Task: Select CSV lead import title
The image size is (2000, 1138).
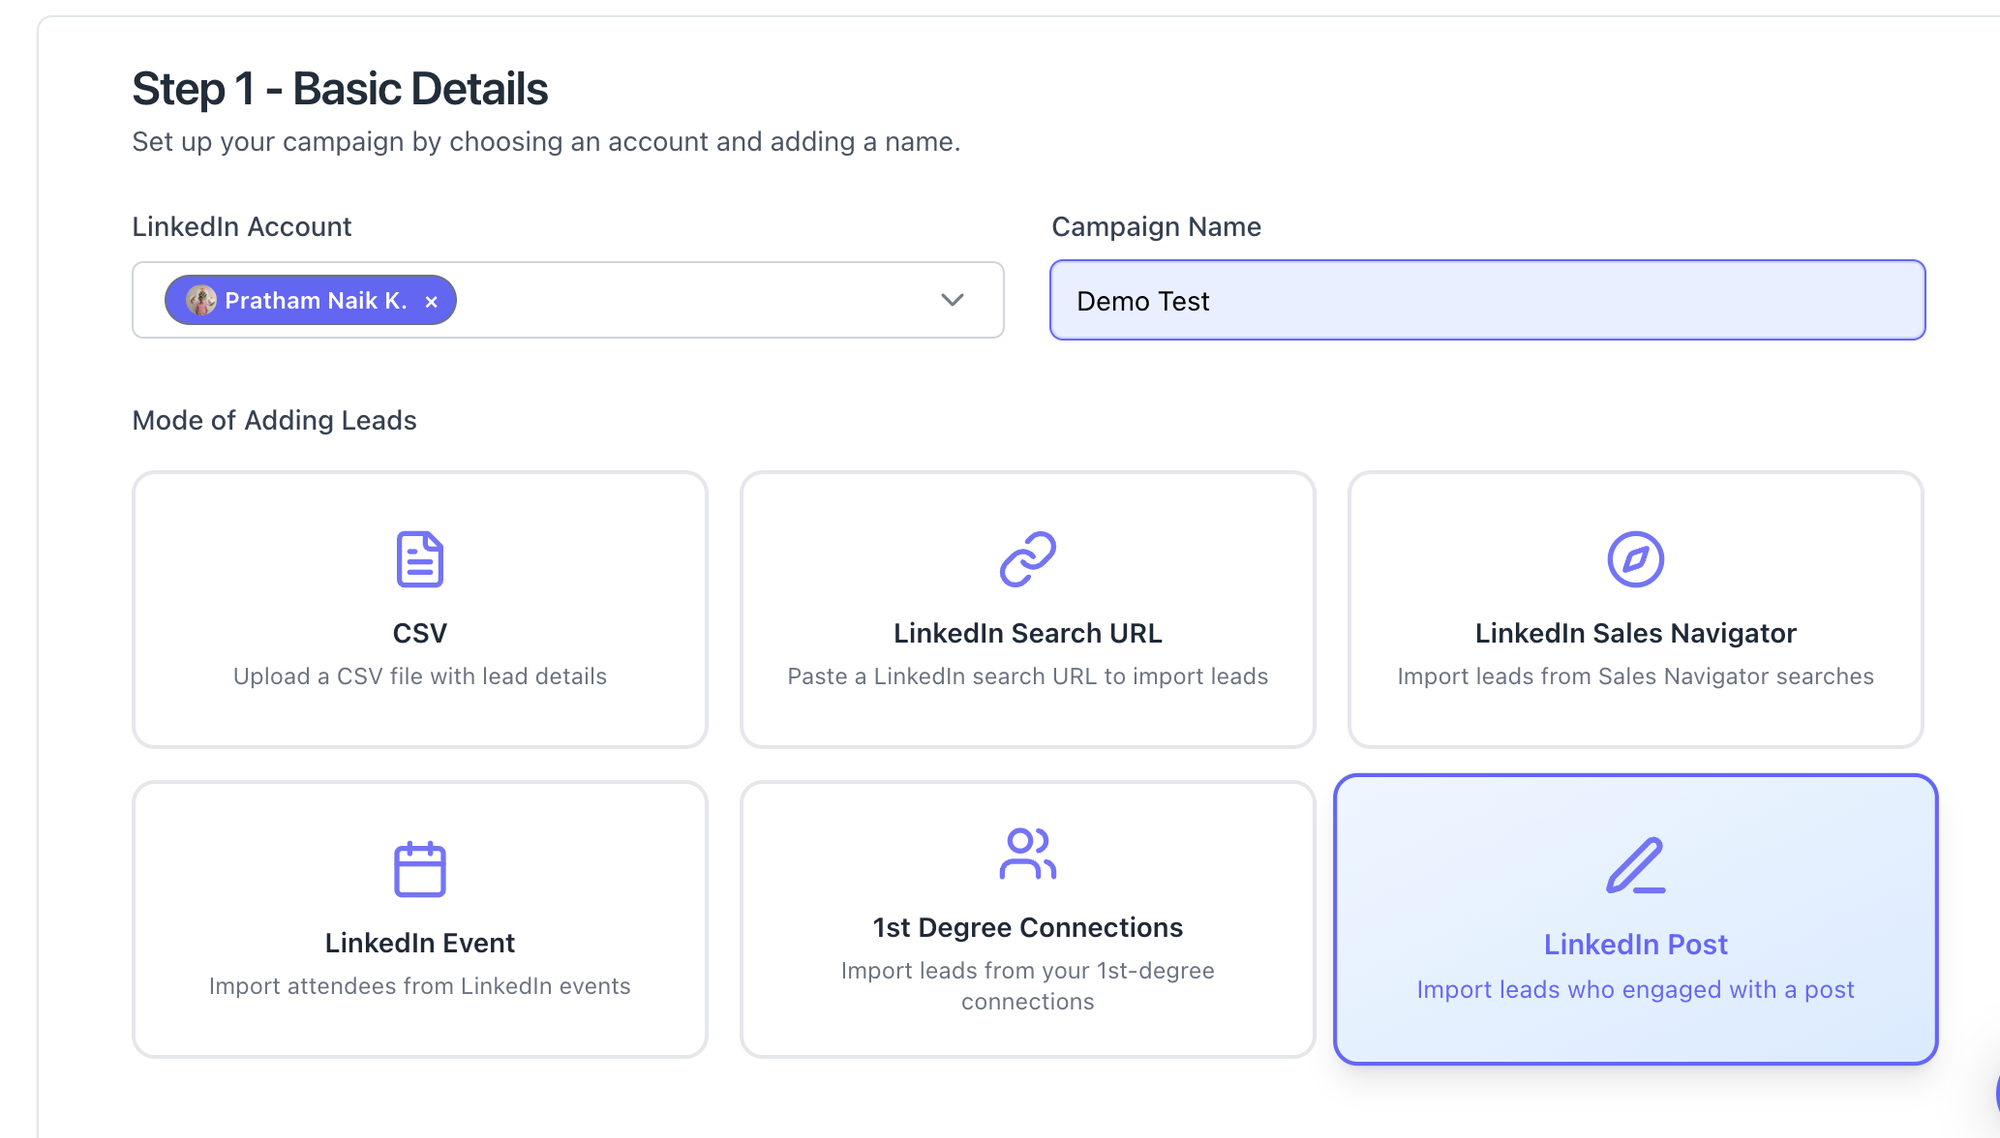Action: pyautogui.click(x=419, y=633)
